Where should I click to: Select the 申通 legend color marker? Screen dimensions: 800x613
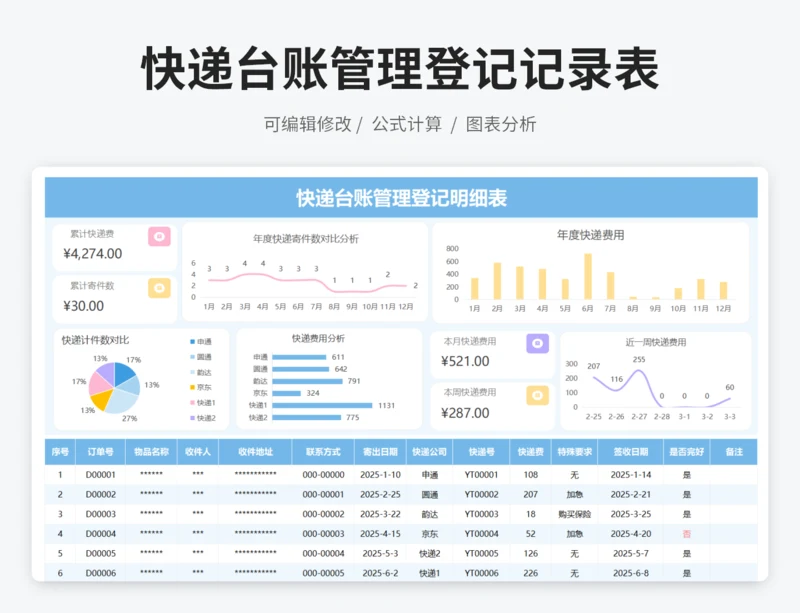[192, 341]
